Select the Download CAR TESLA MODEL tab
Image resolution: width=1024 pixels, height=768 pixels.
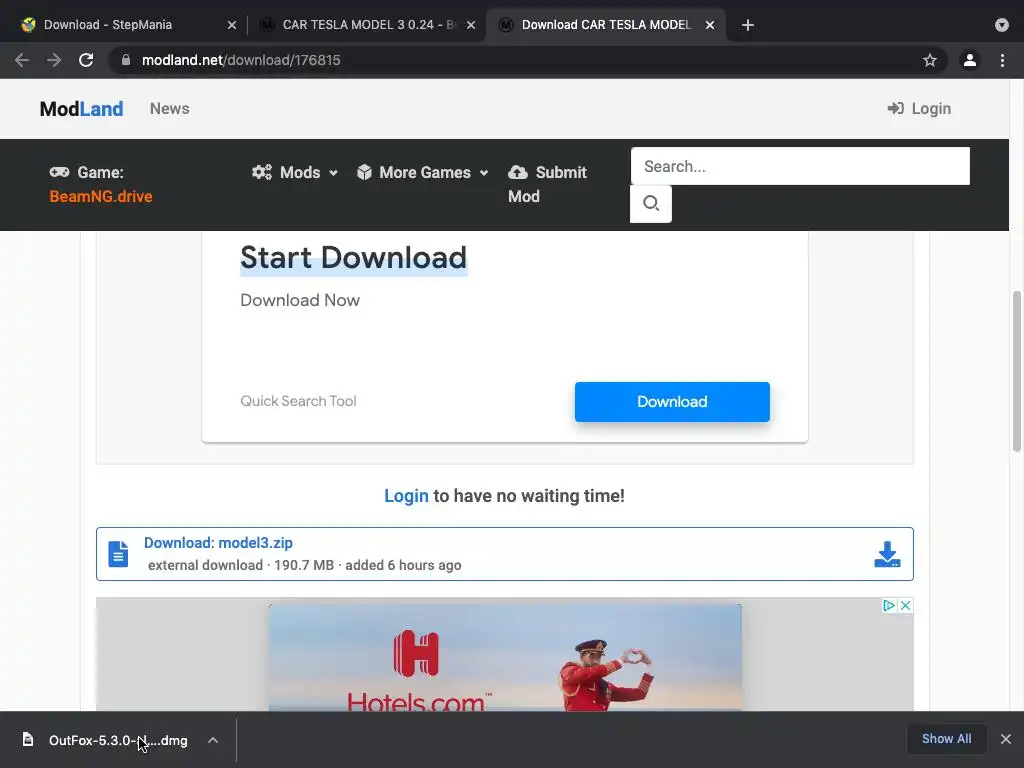click(x=605, y=25)
